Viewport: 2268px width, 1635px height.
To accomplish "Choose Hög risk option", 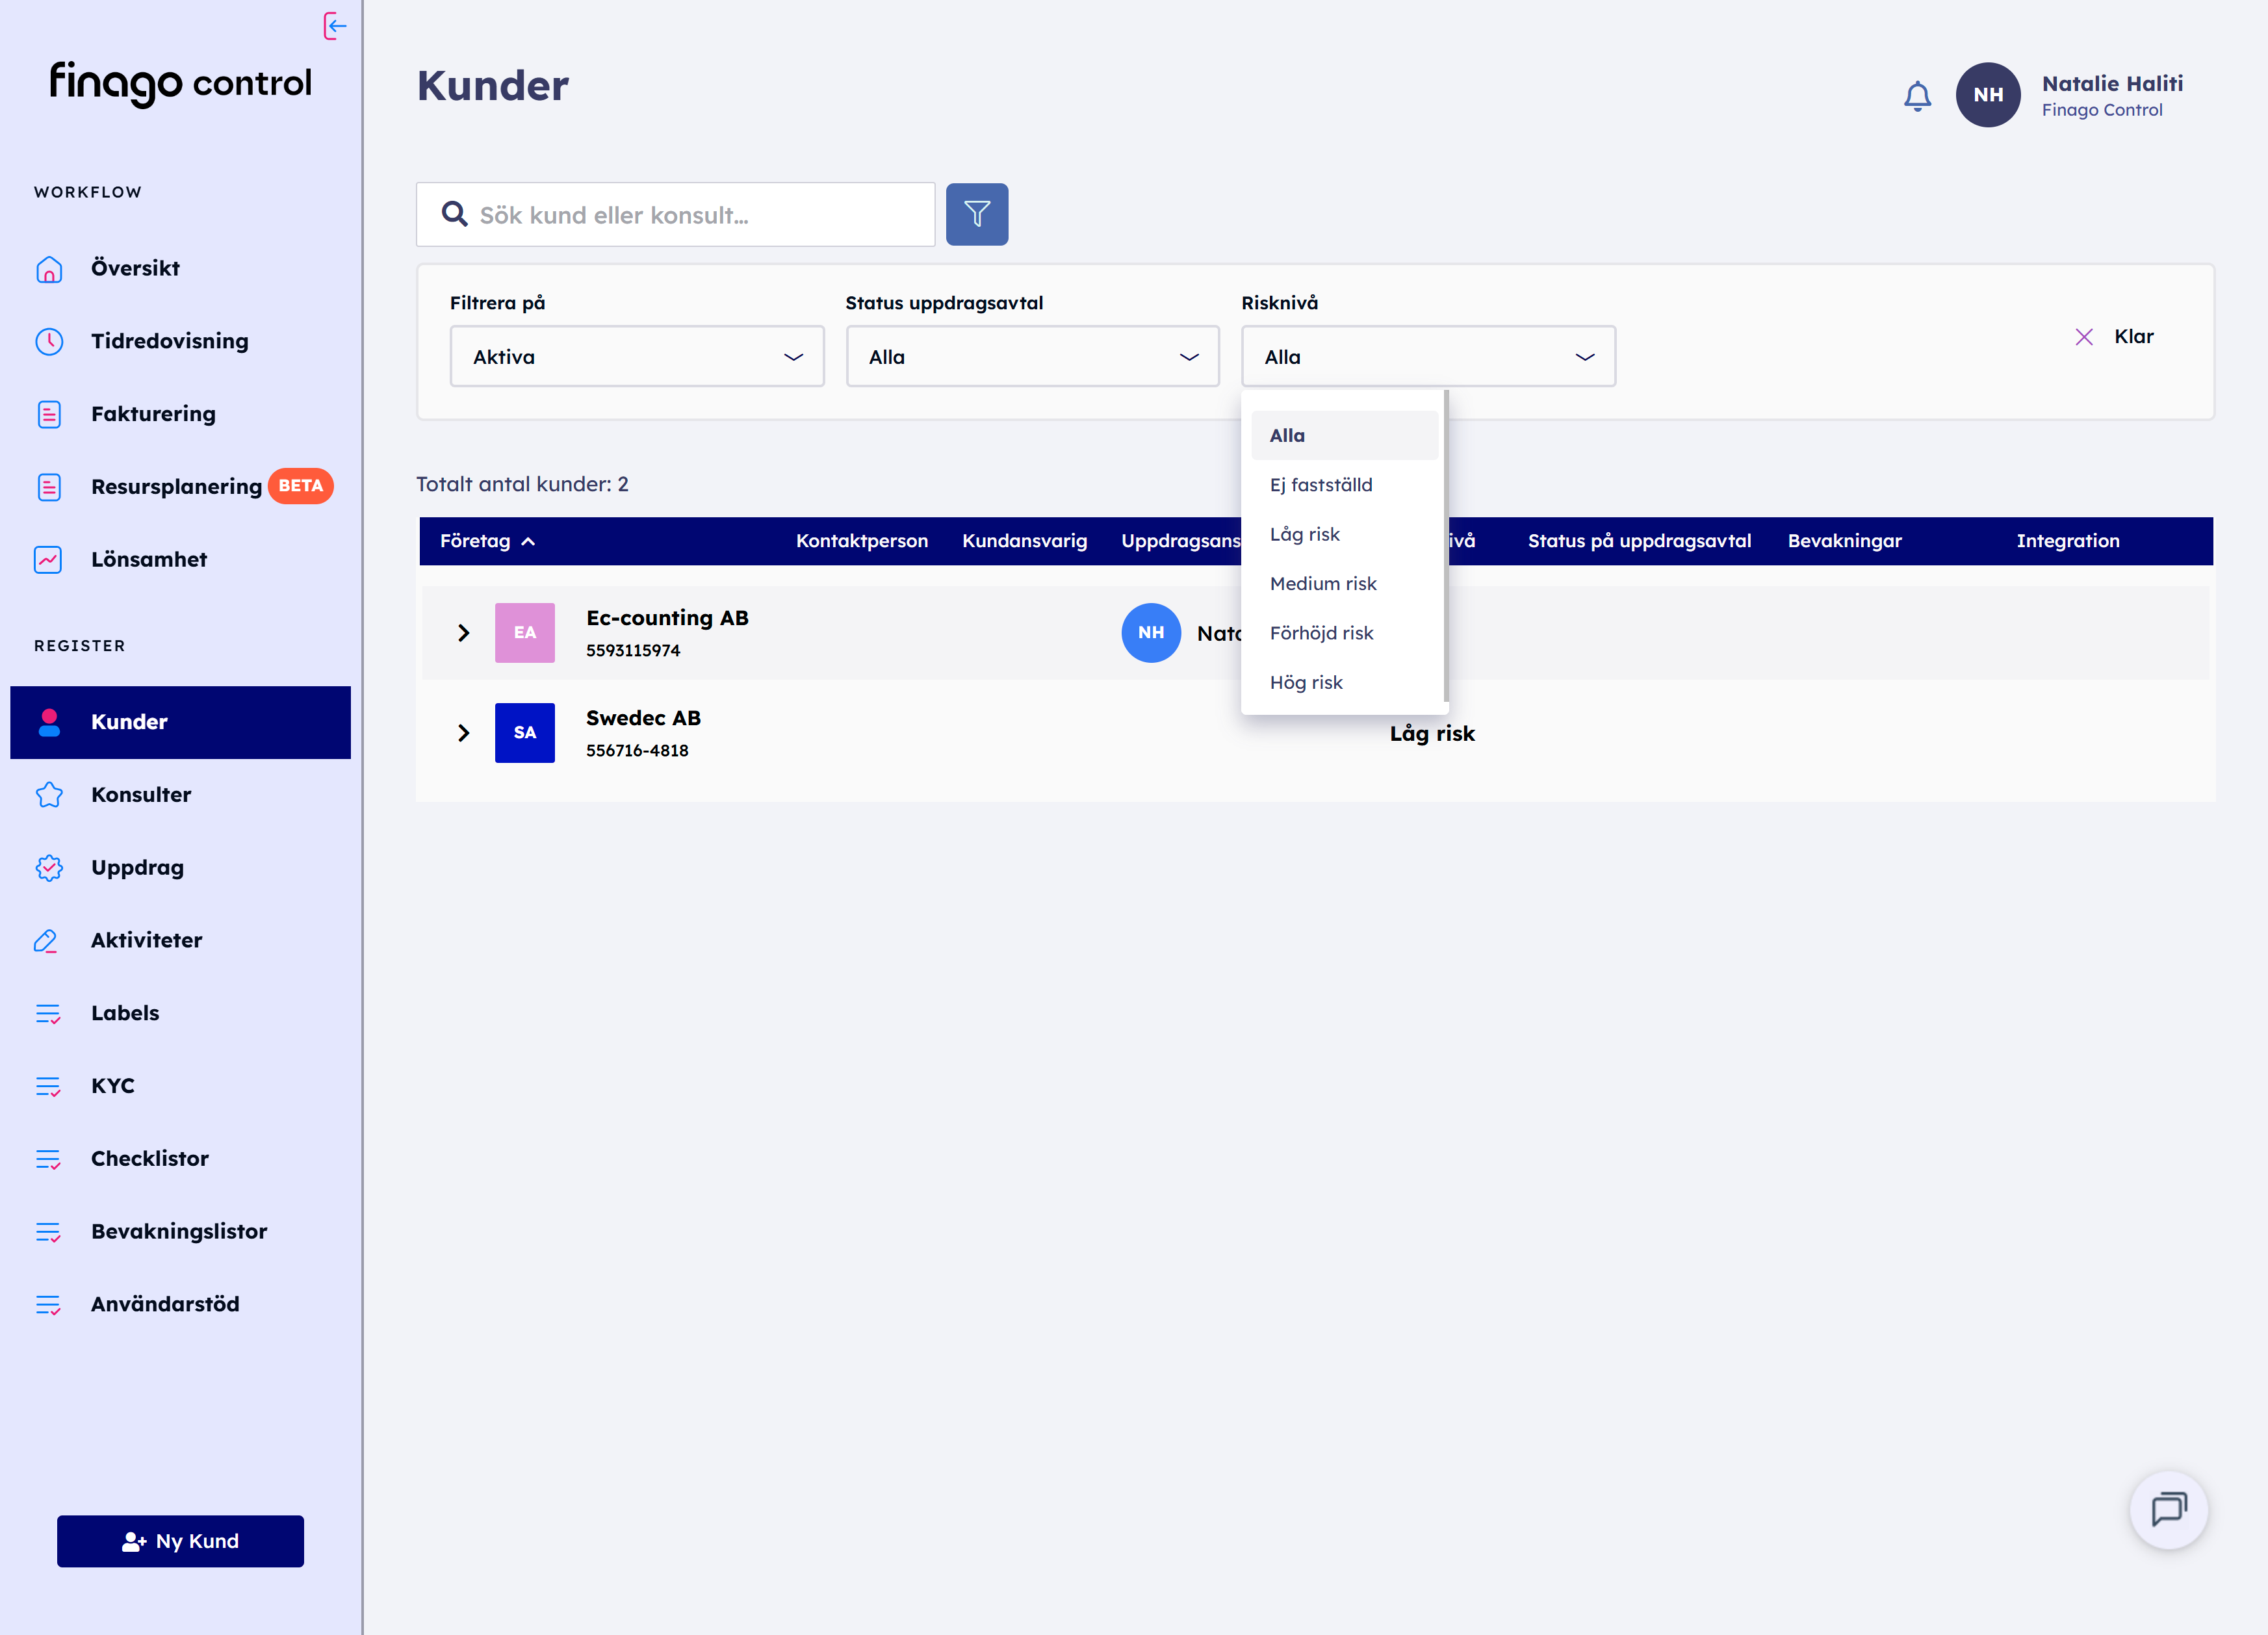I will click(1306, 682).
